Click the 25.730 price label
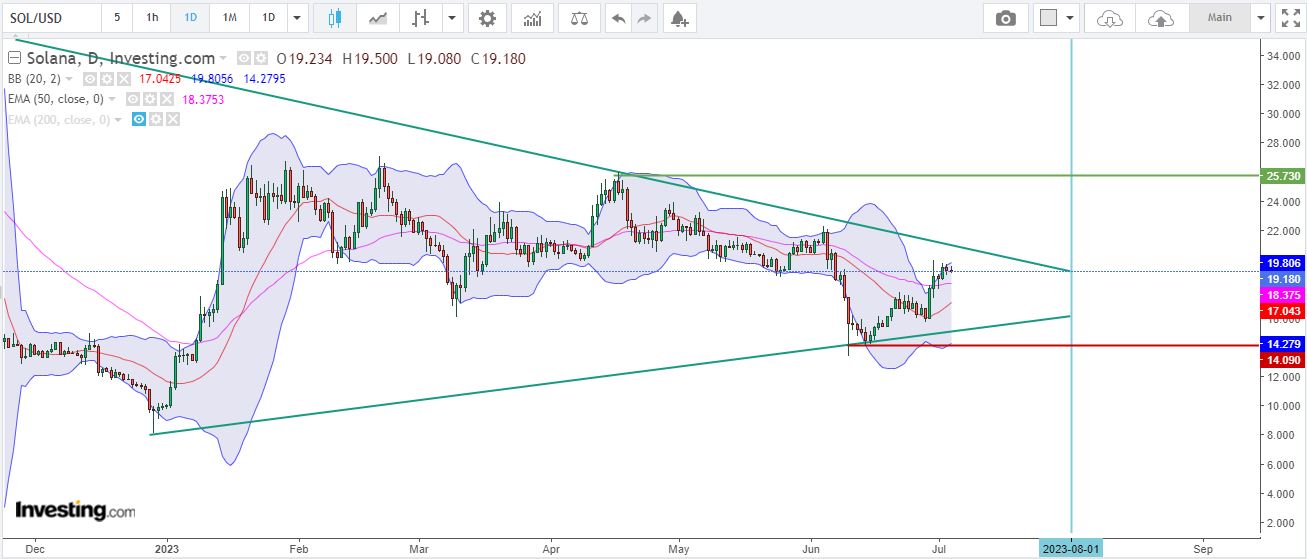This screenshot has width=1307, height=559. 1283,176
